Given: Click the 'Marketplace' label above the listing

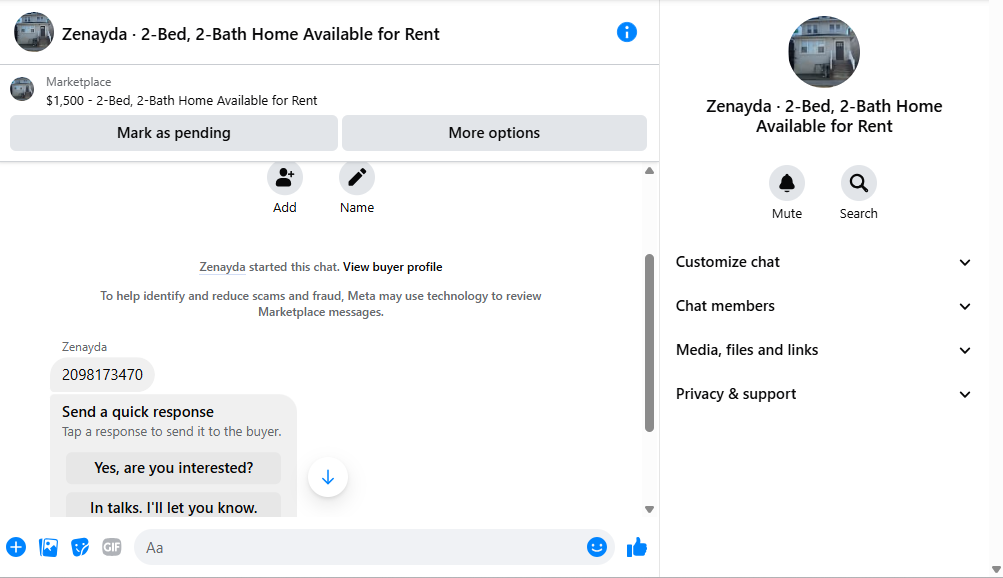Looking at the screenshot, I should (x=79, y=82).
